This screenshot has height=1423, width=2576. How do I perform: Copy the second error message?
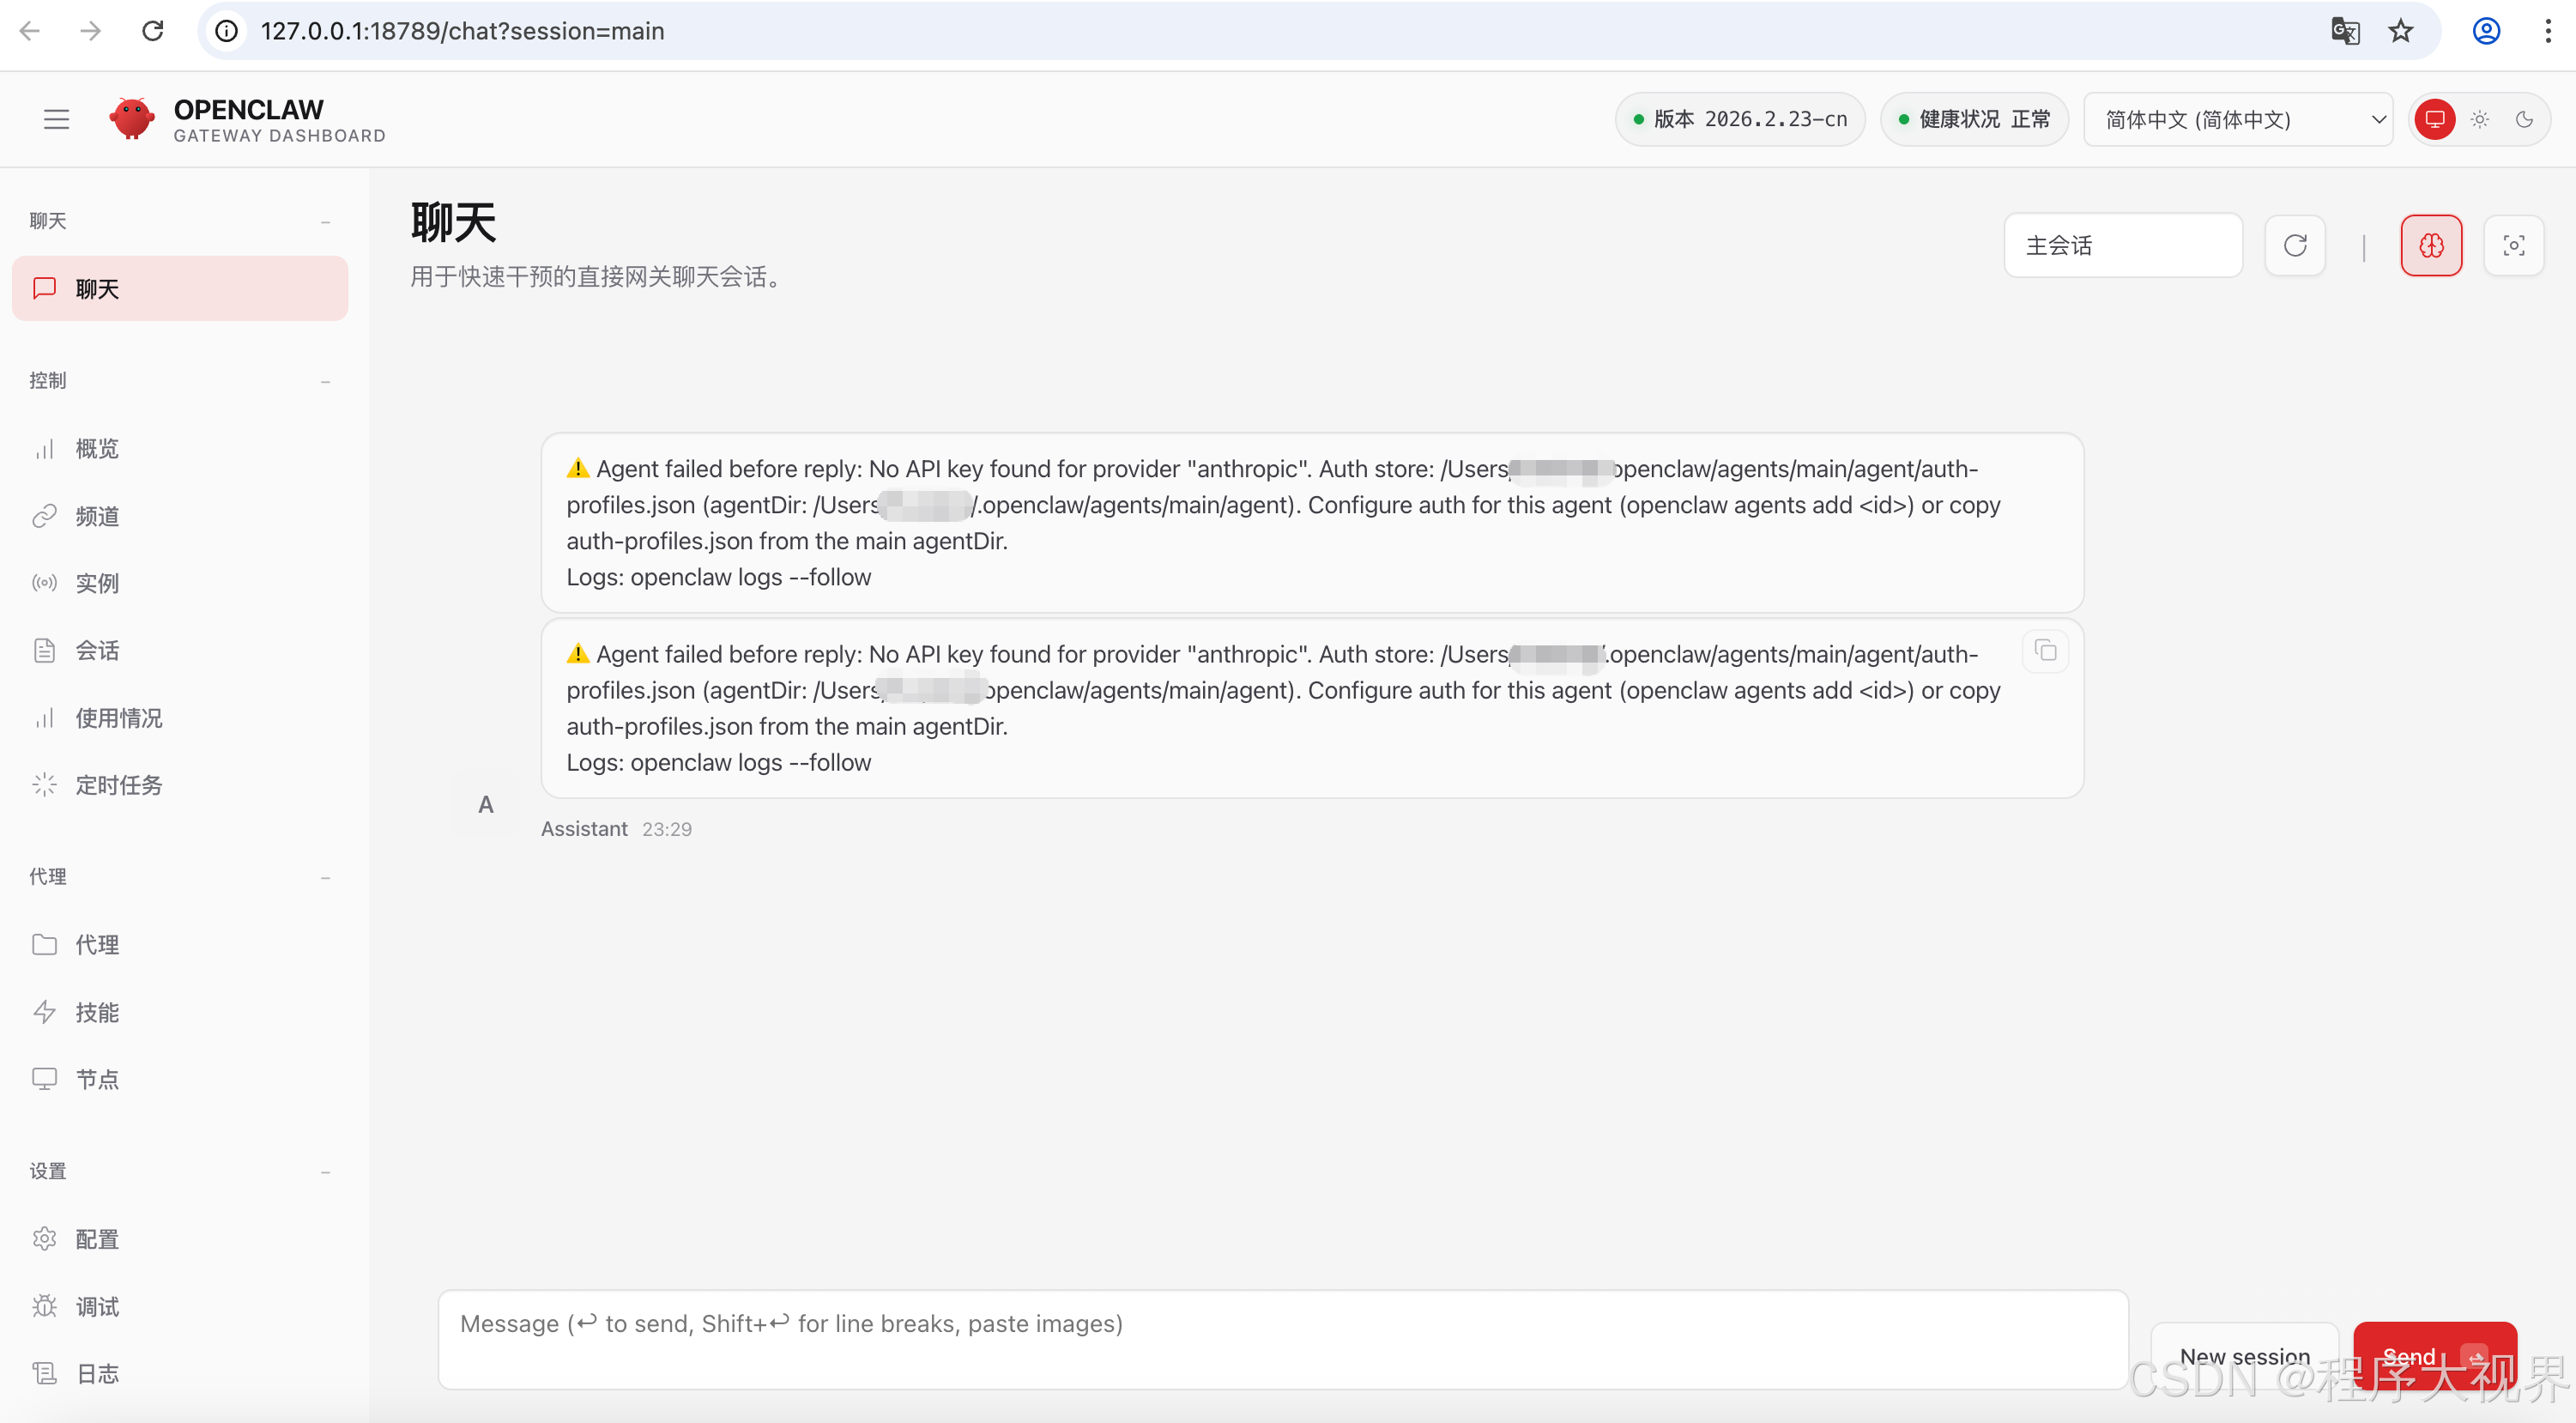(x=2045, y=652)
